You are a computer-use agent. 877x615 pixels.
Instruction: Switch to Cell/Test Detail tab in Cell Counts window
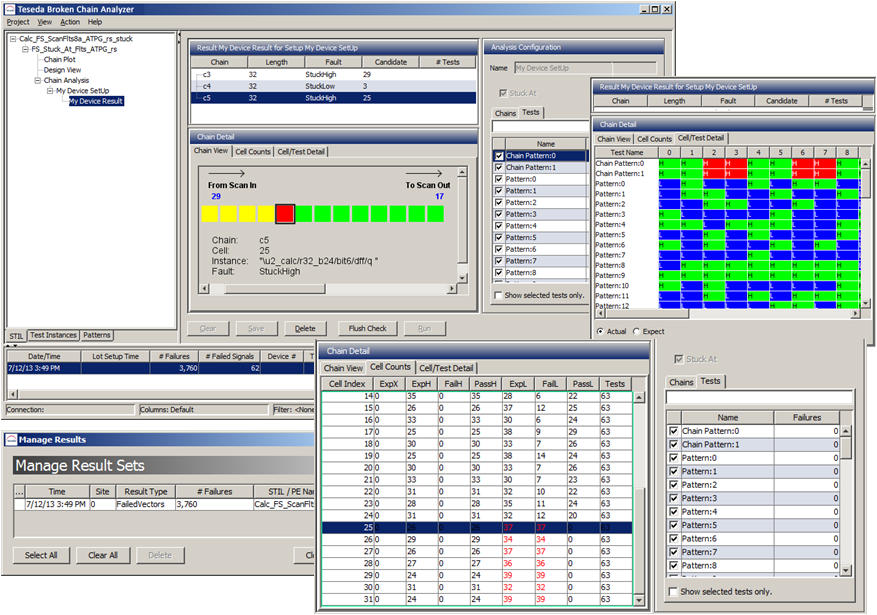click(446, 368)
